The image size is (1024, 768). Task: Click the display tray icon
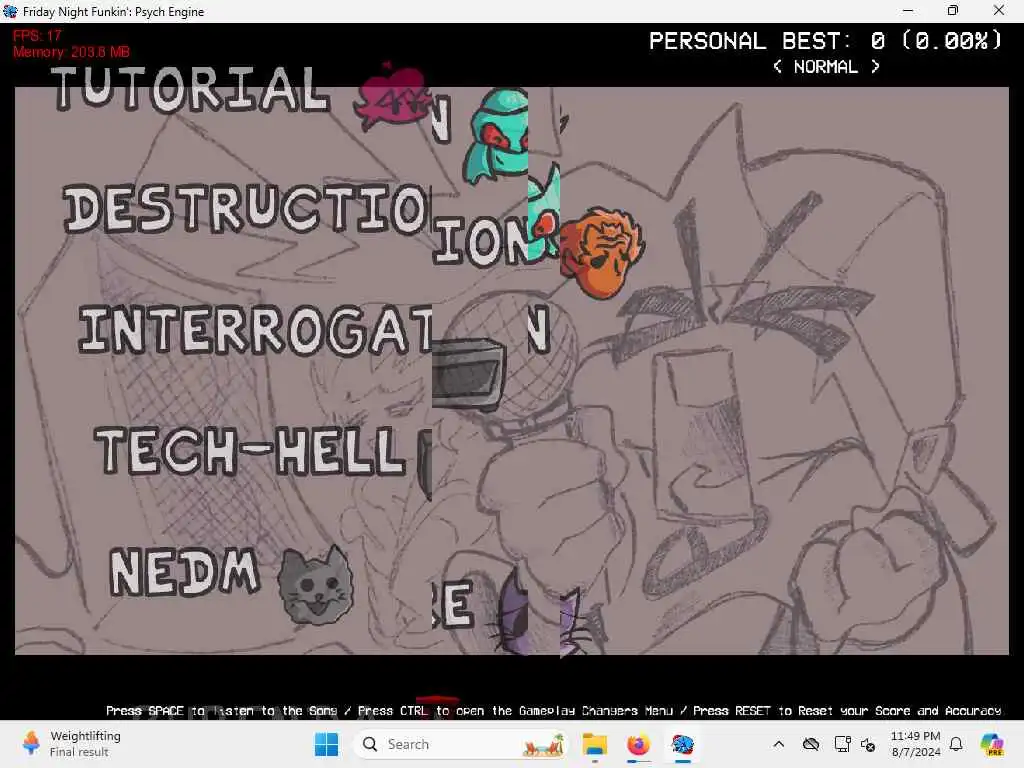842,744
